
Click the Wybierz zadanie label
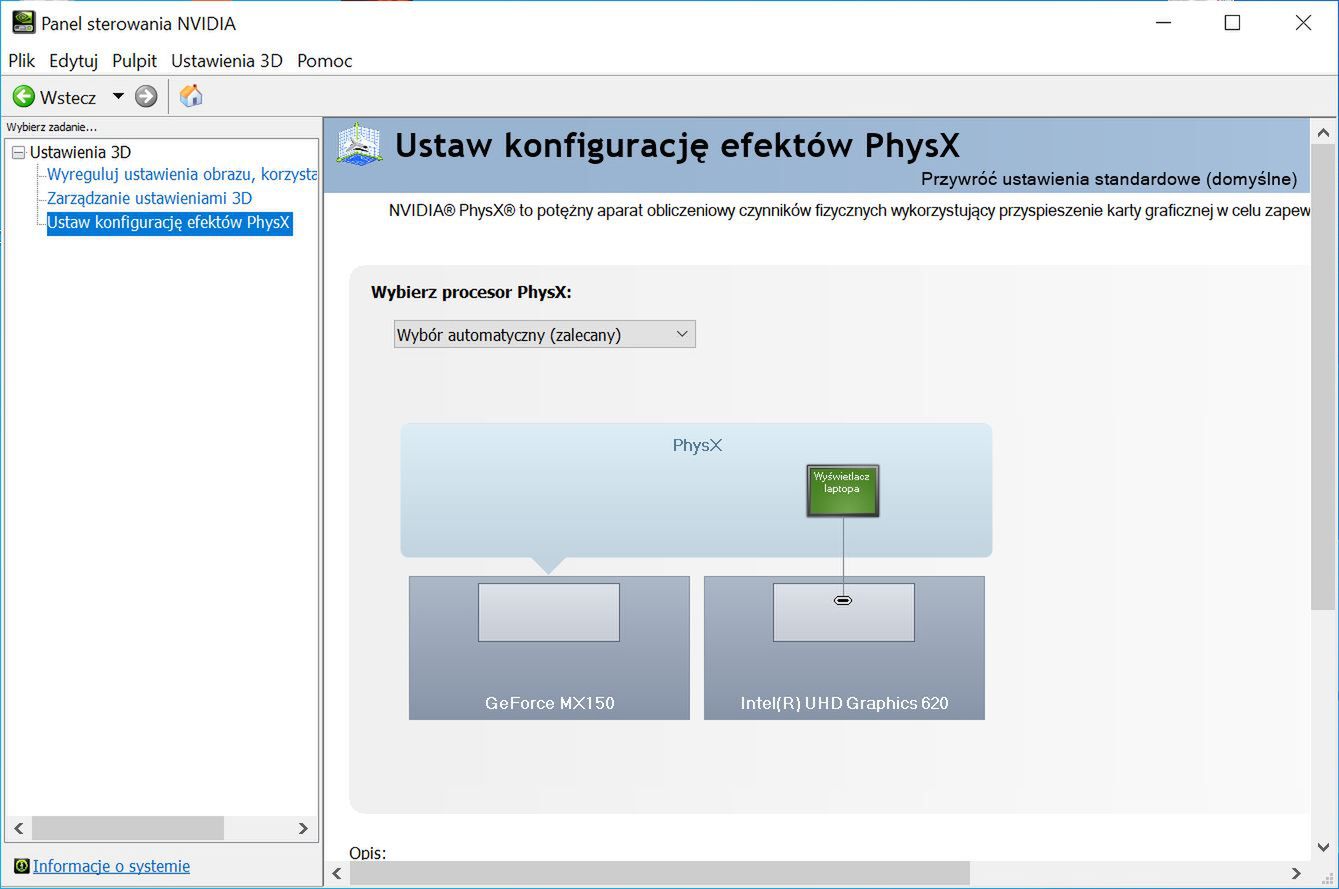[52, 127]
